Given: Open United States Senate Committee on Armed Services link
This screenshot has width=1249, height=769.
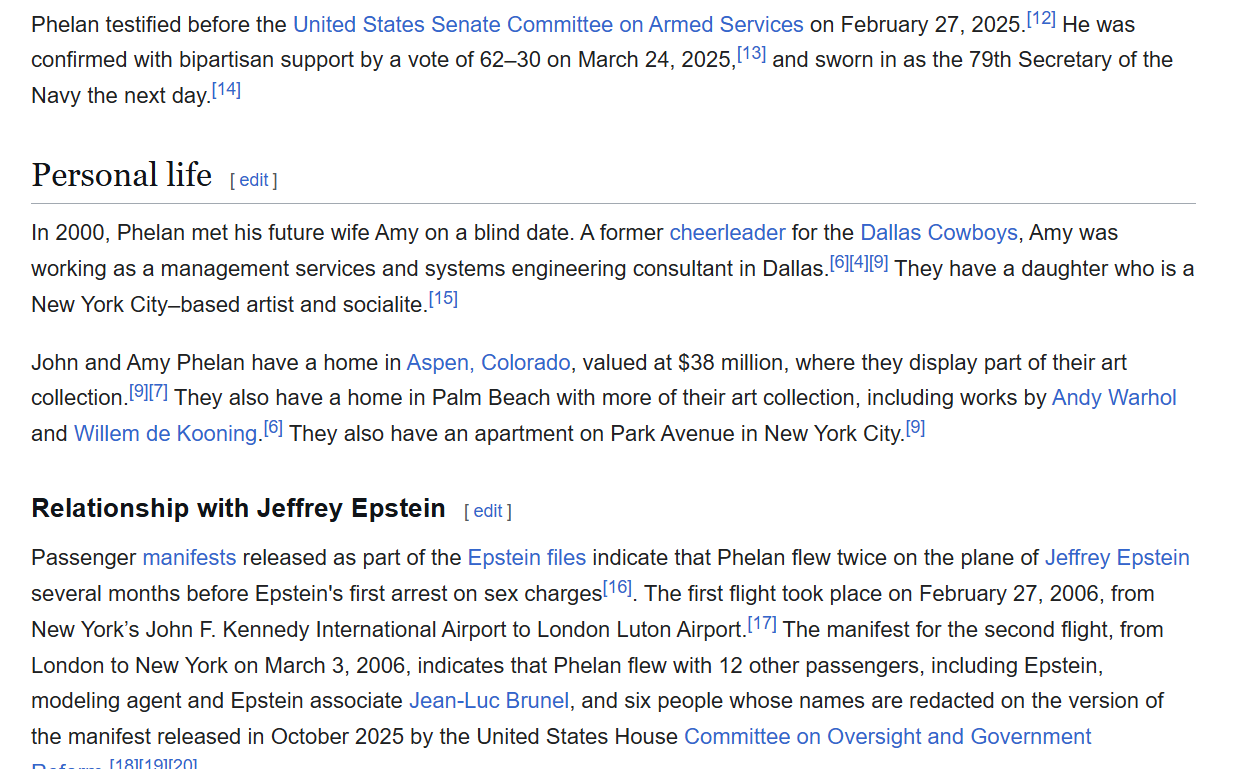Looking at the screenshot, I should click(x=548, y=24).
